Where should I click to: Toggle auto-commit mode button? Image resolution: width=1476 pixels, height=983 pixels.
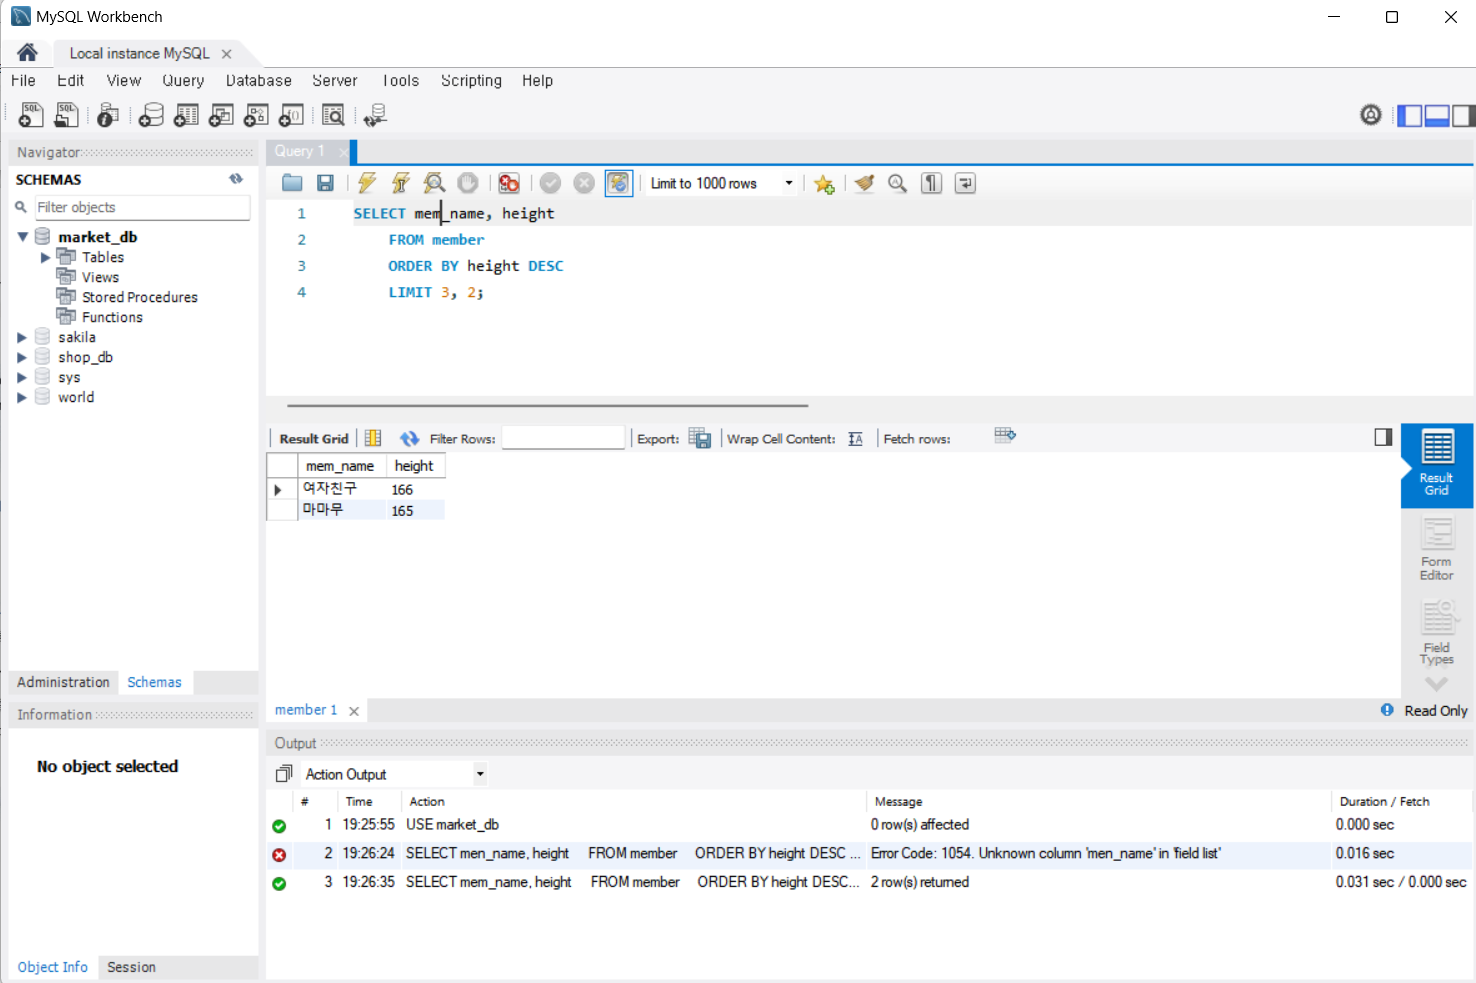tap(619, 183)
